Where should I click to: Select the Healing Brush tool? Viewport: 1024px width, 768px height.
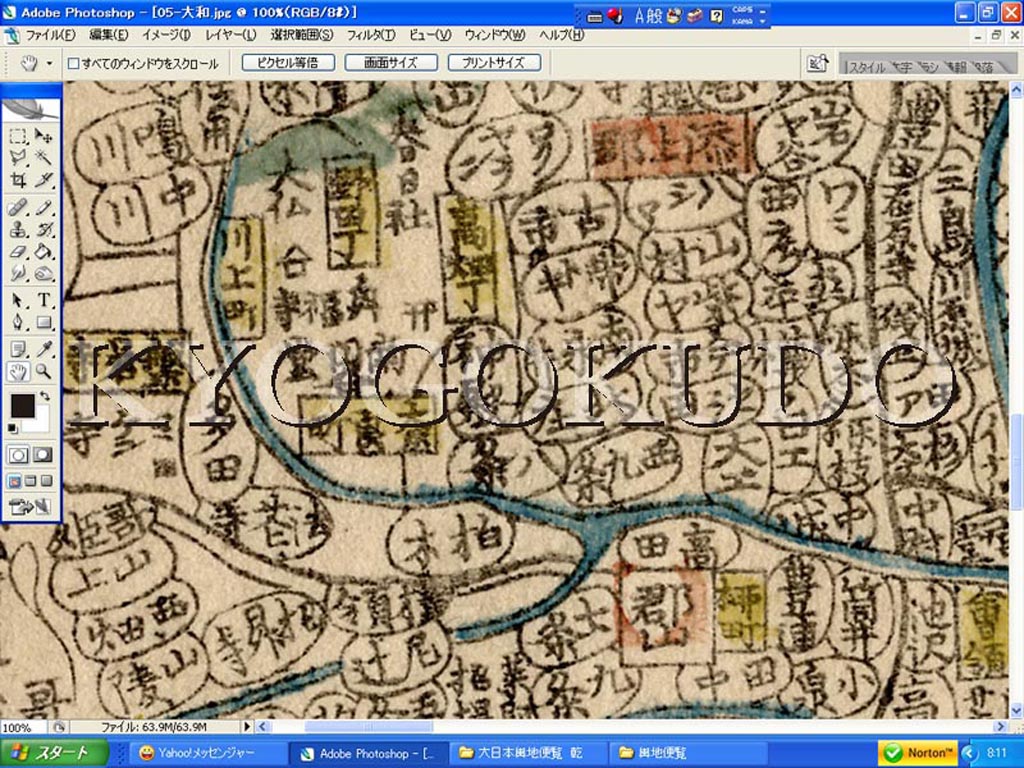click(x=18, y=208)
